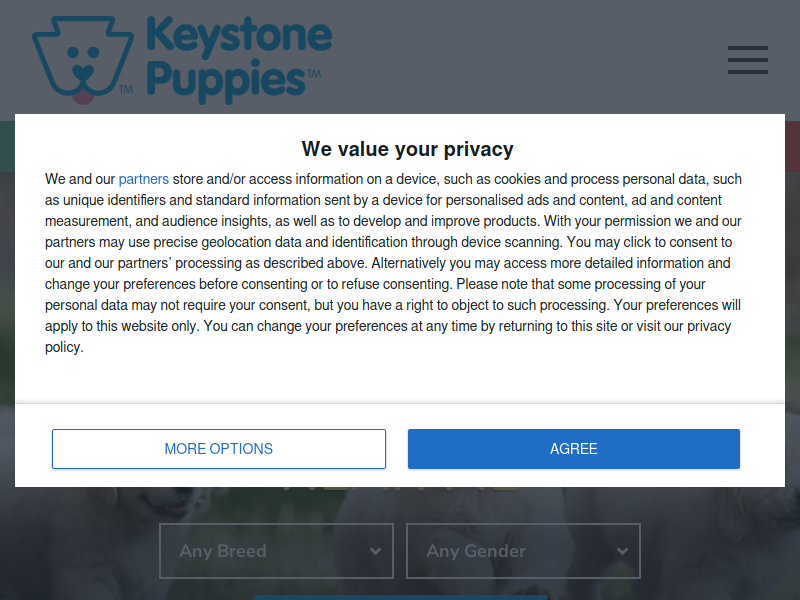Image resolution: width=800 pixels, height=600 pixels.
Task: Open the Any Breed dropdown
Action: [277, 551]
